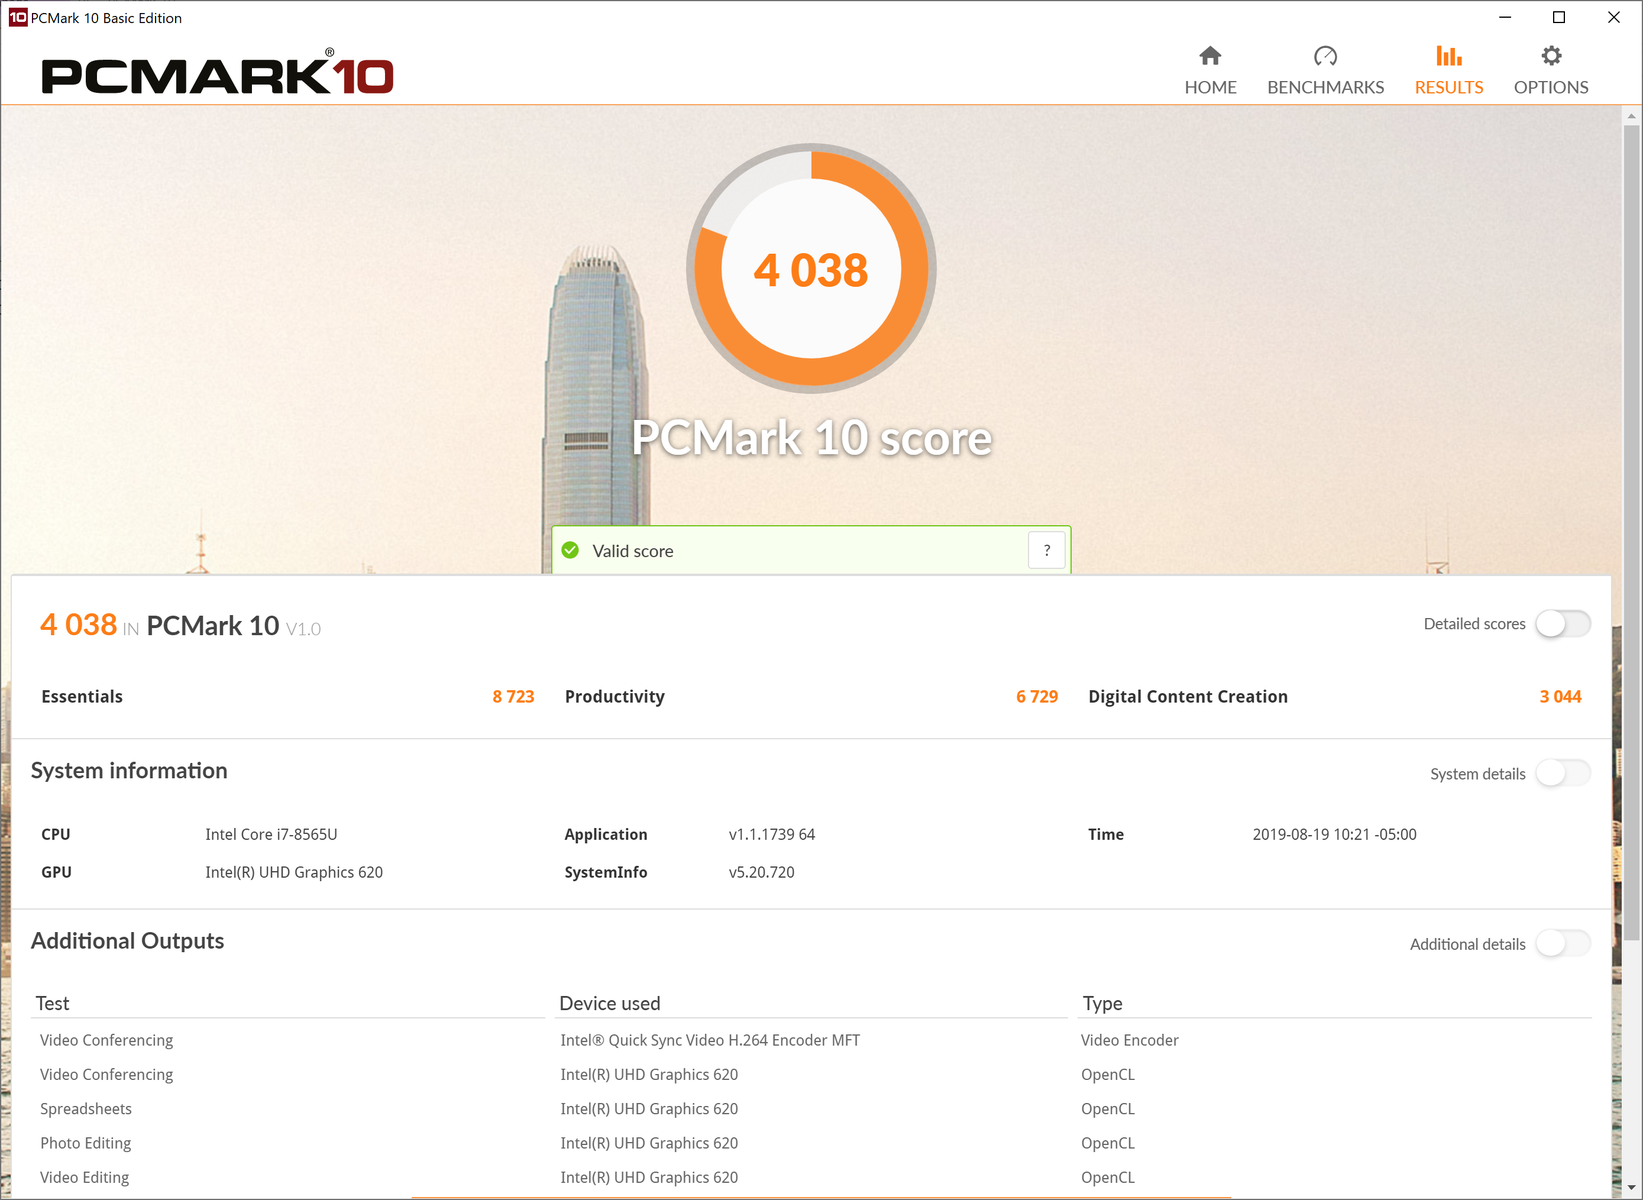Close the PCMark 10 window

(x=1614, y=17)
